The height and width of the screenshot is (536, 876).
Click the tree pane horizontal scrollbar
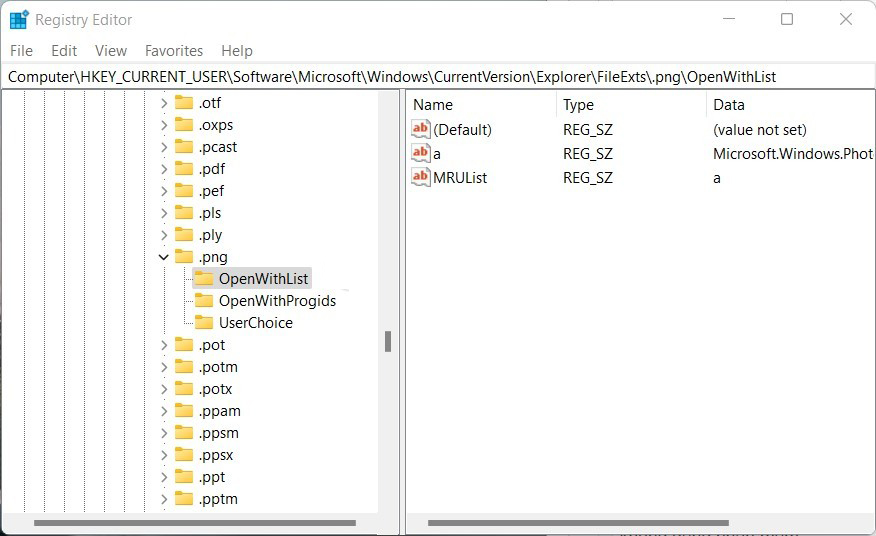pos(194,523)
